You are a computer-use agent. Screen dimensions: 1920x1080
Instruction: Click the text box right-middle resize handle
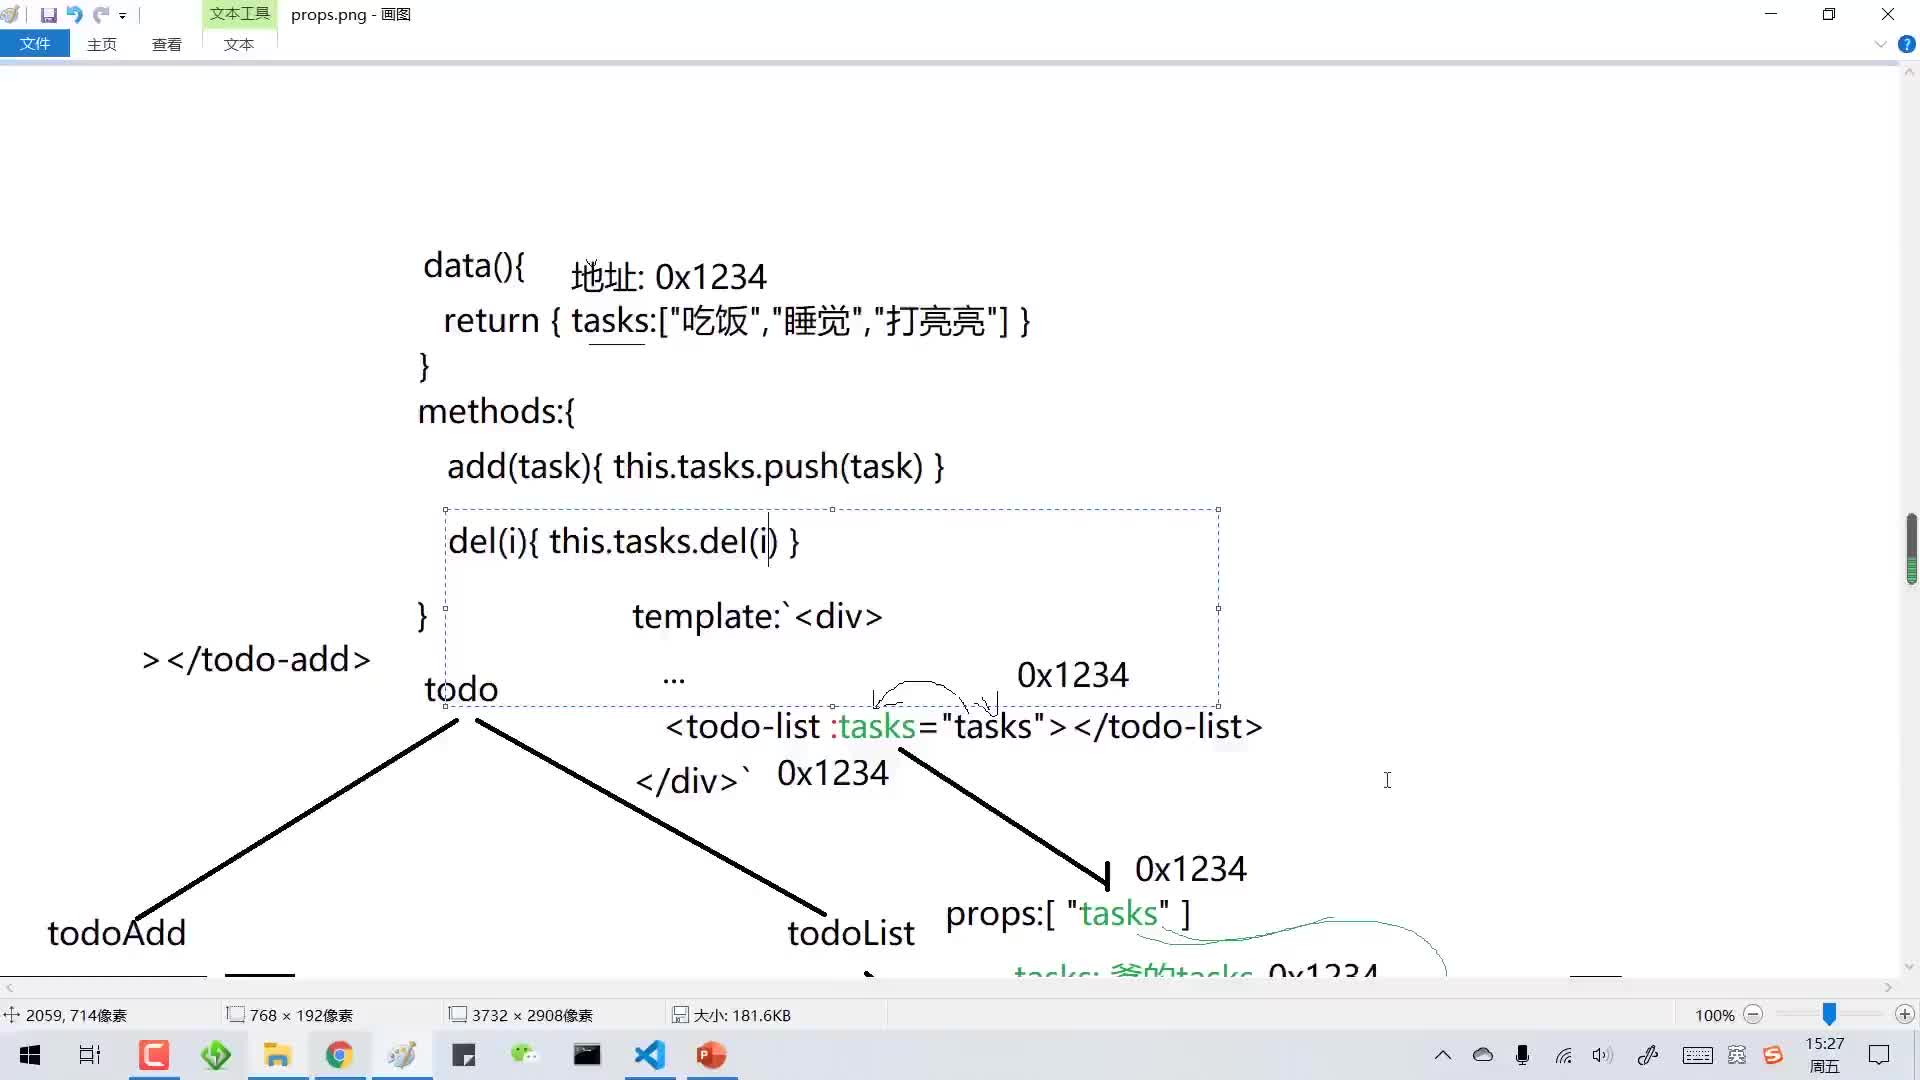coord(1218,608)
